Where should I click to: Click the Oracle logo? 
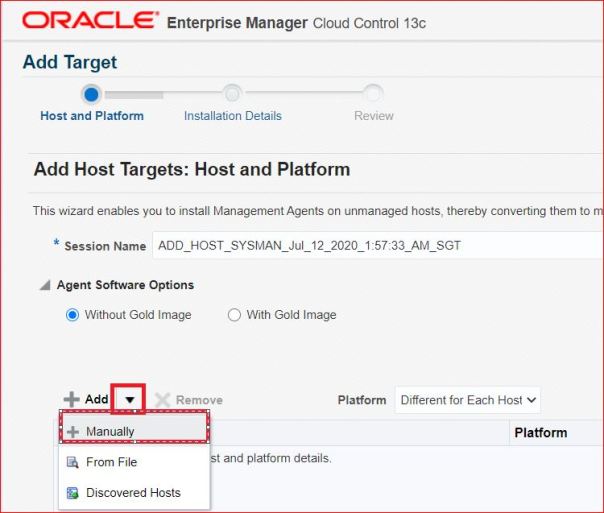point(91,21)
